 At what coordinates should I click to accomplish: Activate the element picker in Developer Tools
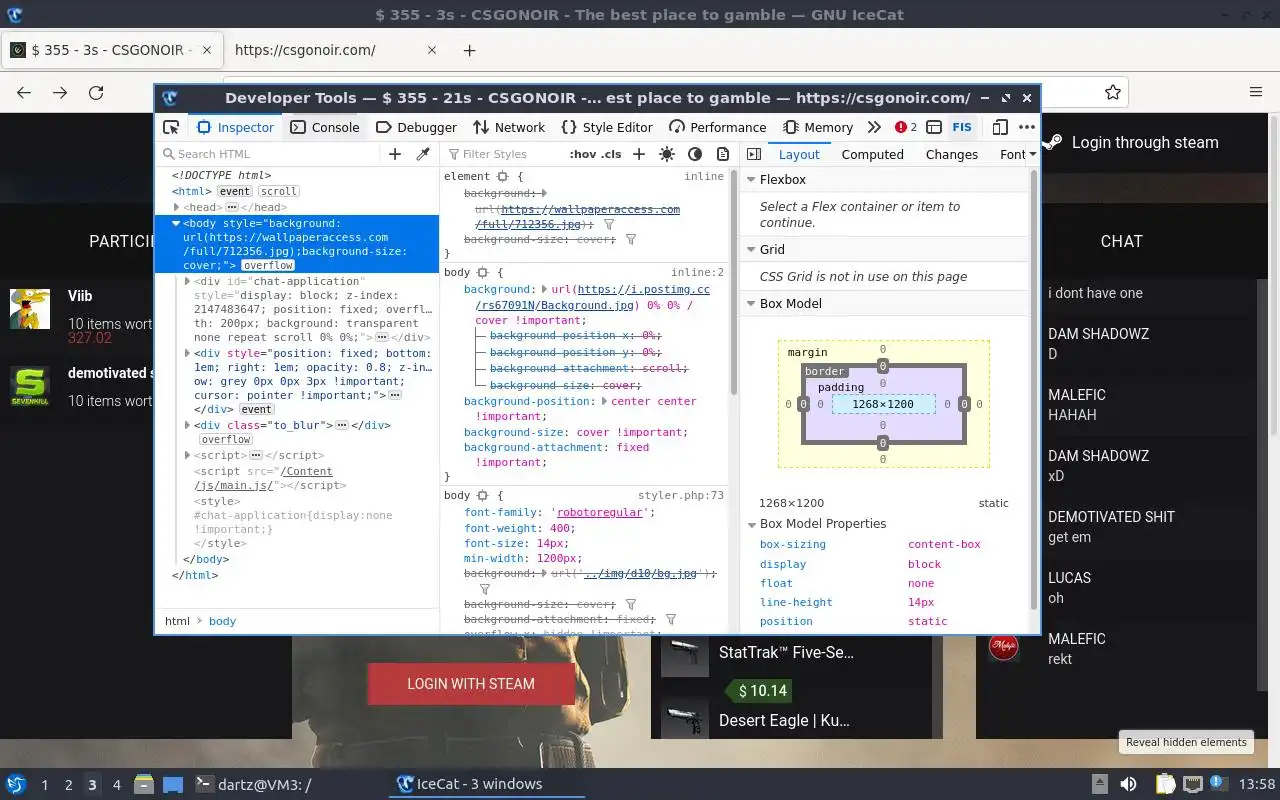(x=171, y=127)
